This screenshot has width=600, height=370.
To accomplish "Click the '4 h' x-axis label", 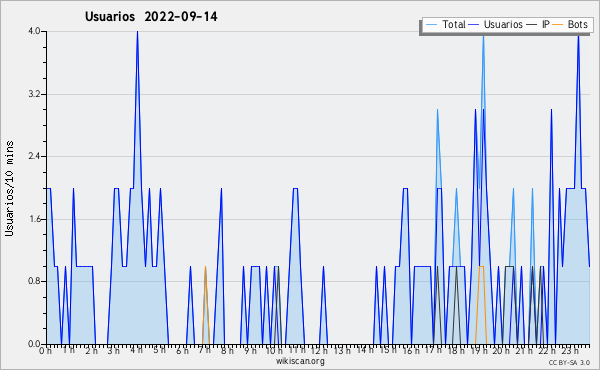I will [x=137, y=350].
